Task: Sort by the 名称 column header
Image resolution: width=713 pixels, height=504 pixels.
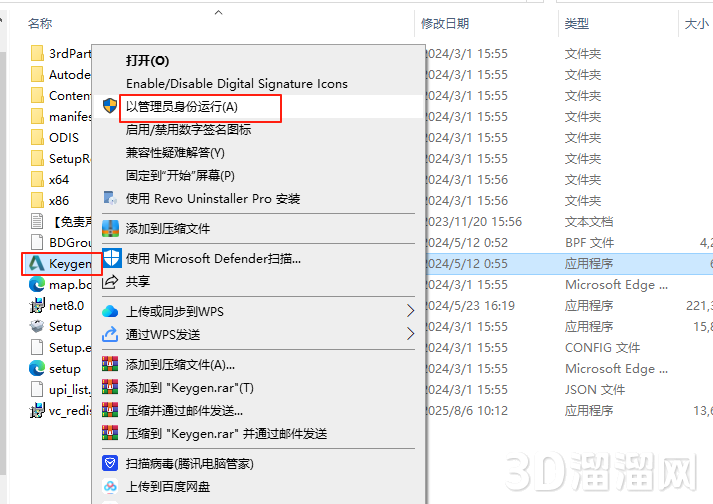Action: coord(40,23)
